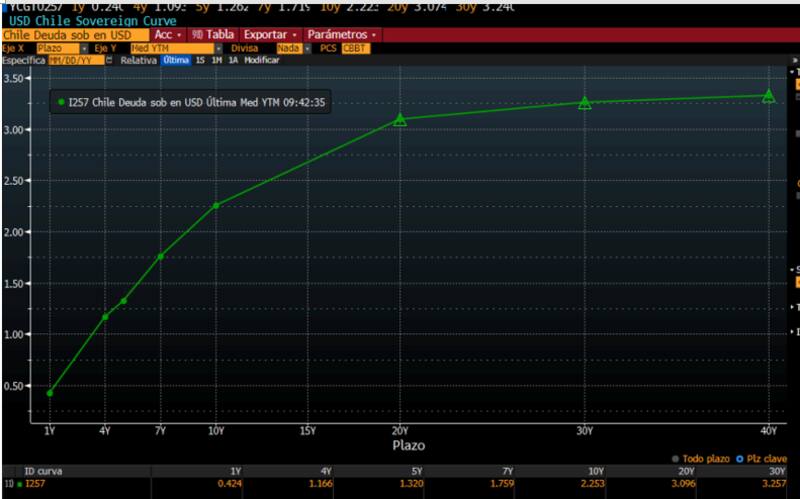
Task: Click the PCS CBBT field
Action: click(x=355, y=48)
